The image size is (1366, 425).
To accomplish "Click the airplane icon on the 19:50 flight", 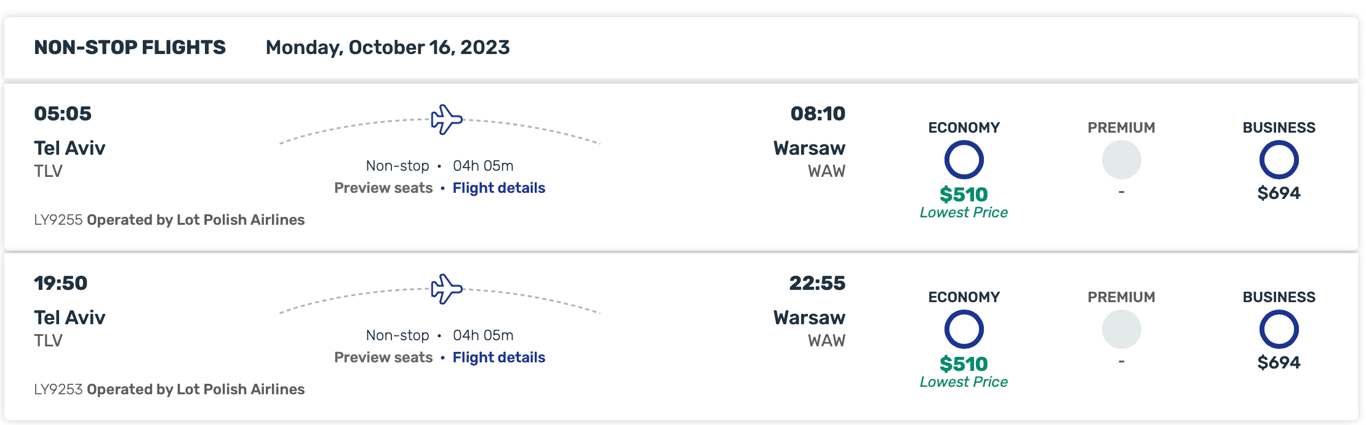I will tap(446, 289).
